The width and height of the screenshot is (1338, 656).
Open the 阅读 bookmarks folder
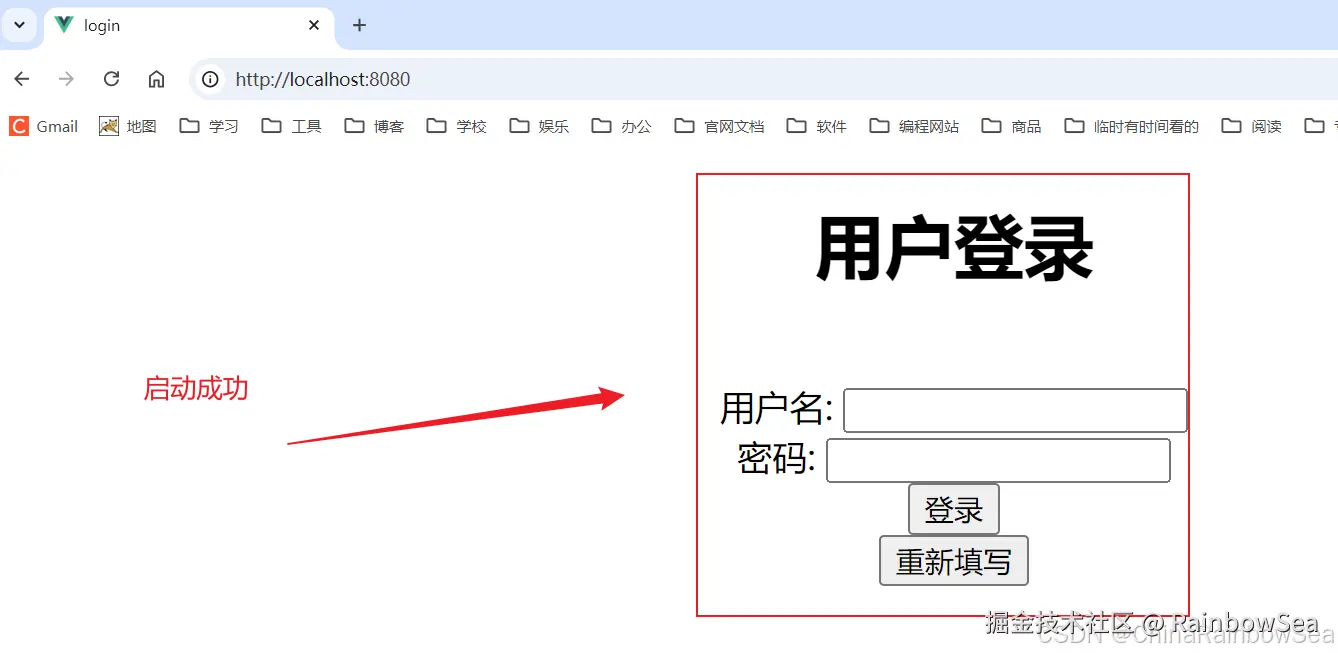click(x=1251, y=126)
